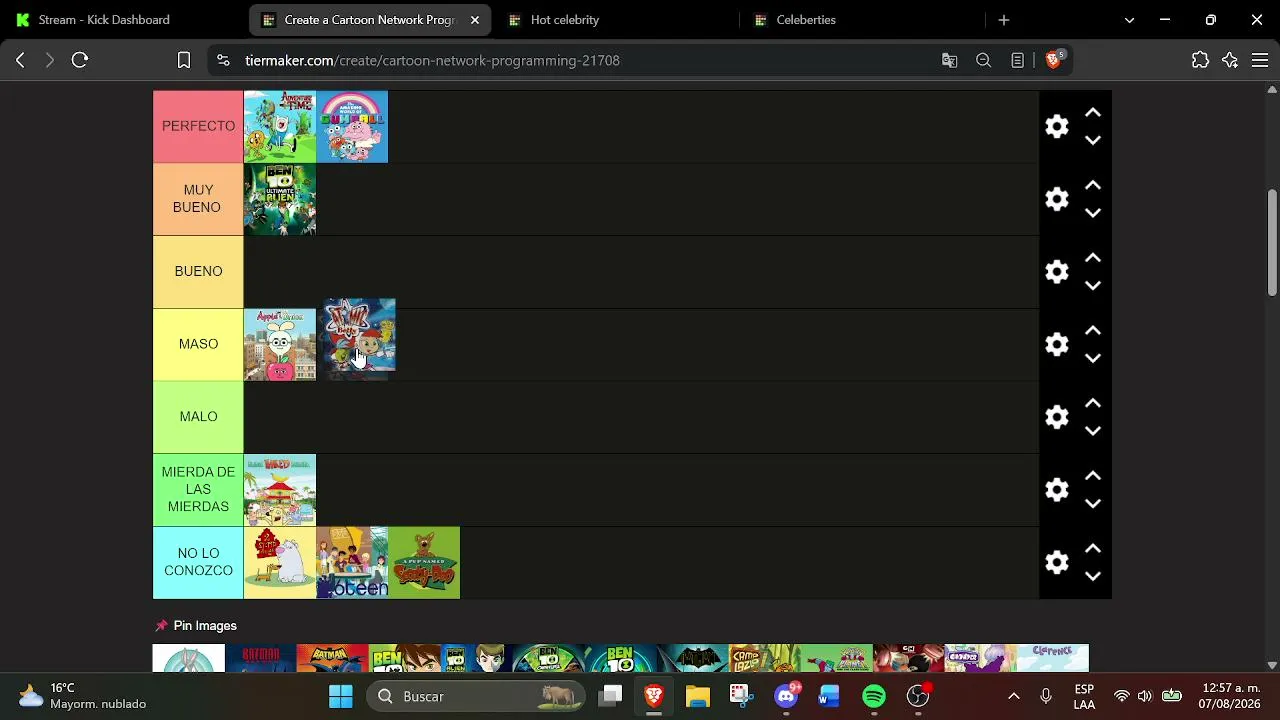Move MASO tier up with its up arrow

pyautogui.click(x=1093, y=330)
